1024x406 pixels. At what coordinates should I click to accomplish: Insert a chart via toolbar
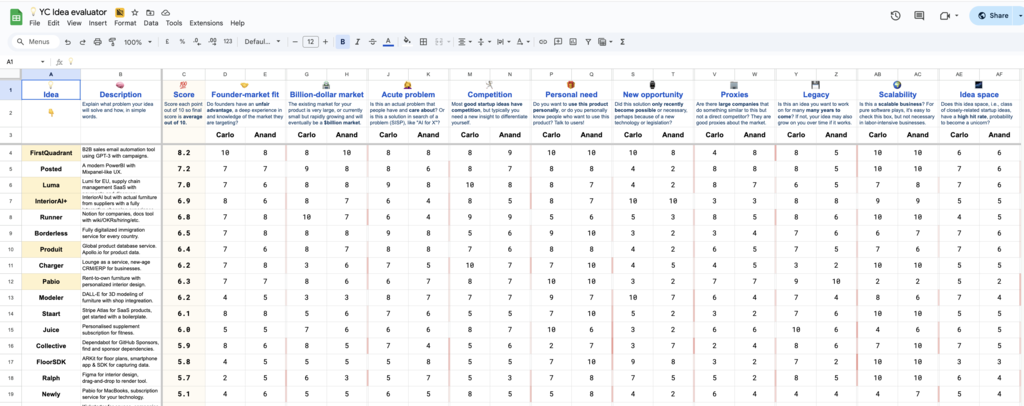(573, 42)
